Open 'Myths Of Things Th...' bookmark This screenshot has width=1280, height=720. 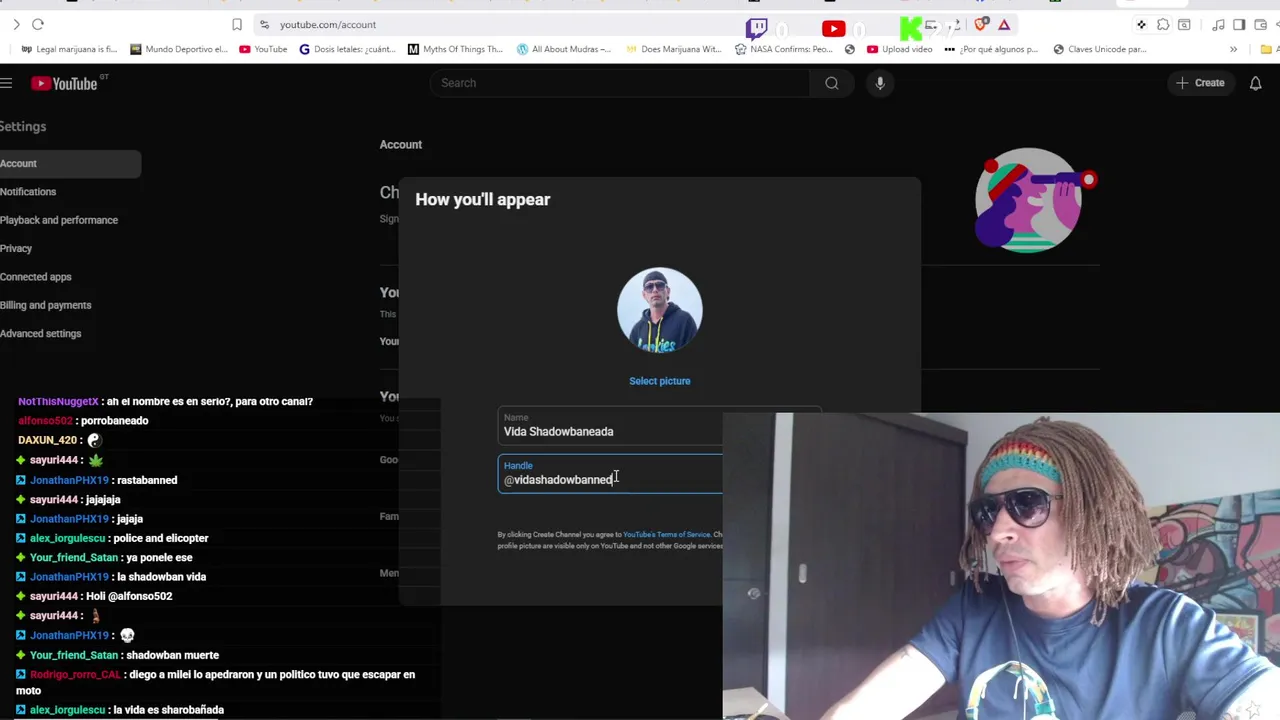pyautogui.click(x=455, y=49)
